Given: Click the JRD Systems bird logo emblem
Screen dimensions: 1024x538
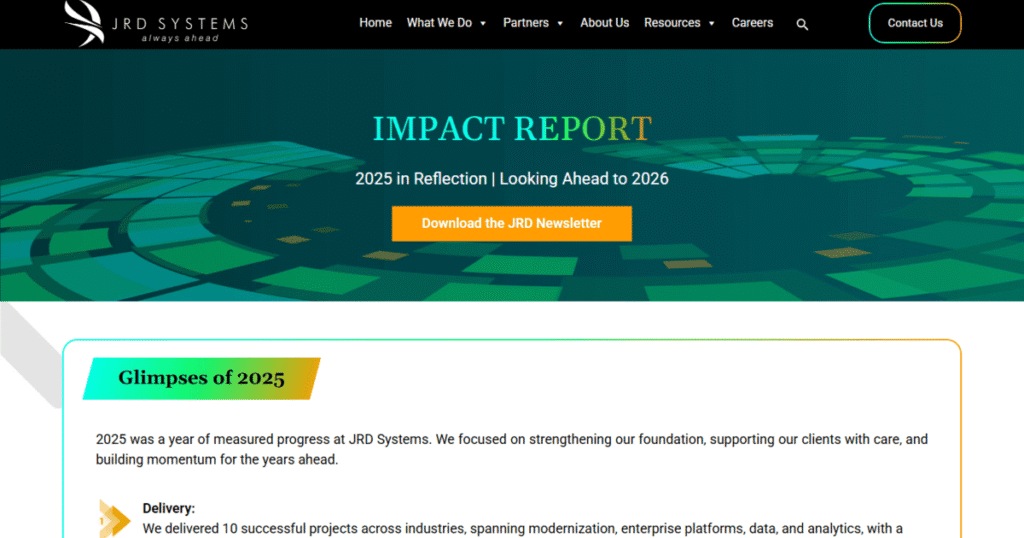Looking at the screenshot, I should click(82, 23).
